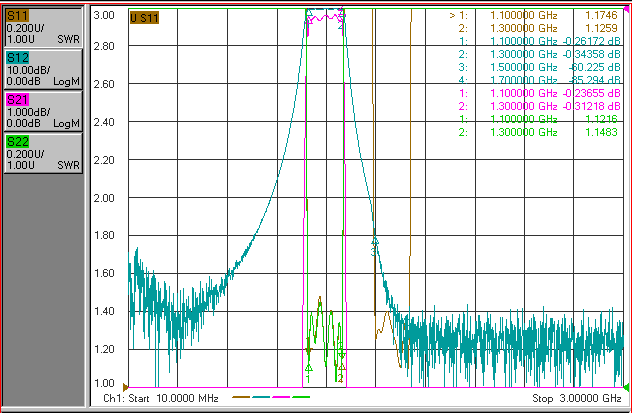Click S12 marker 3 triangle on the trace
The width and height of the screenshot is (632, 413).
click(375, 241)
